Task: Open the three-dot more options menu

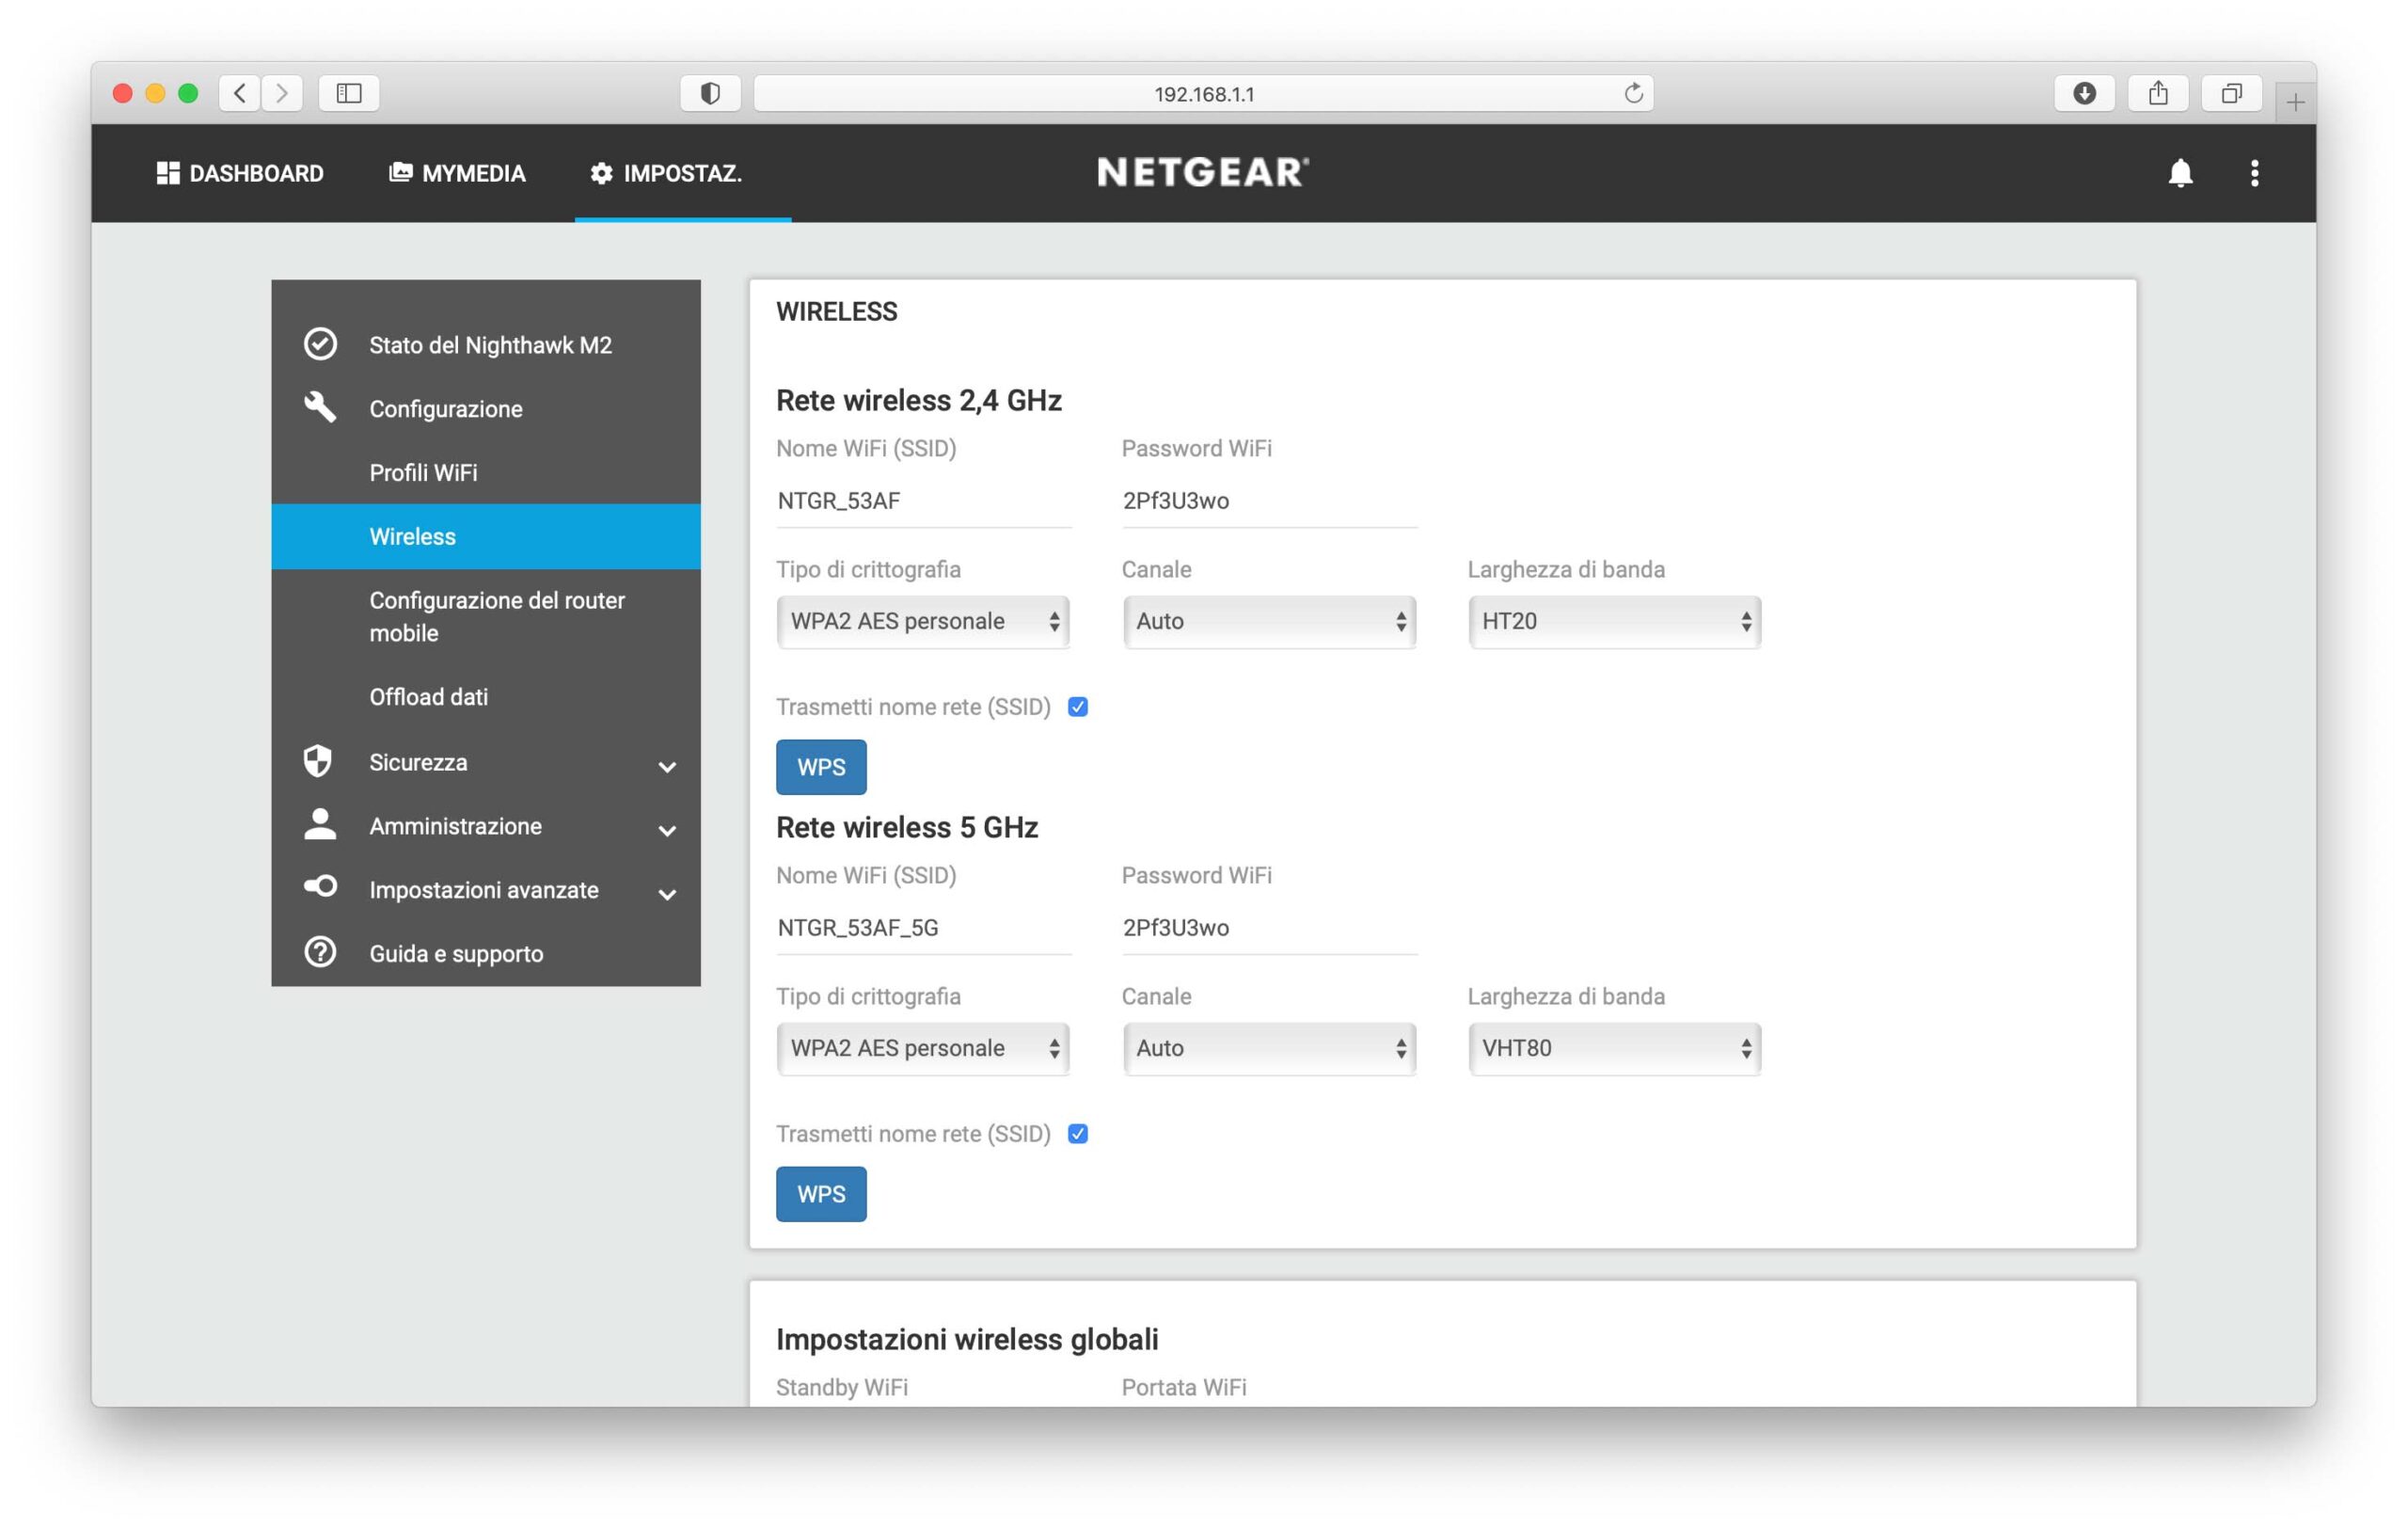Action: tap(2254, 173)
